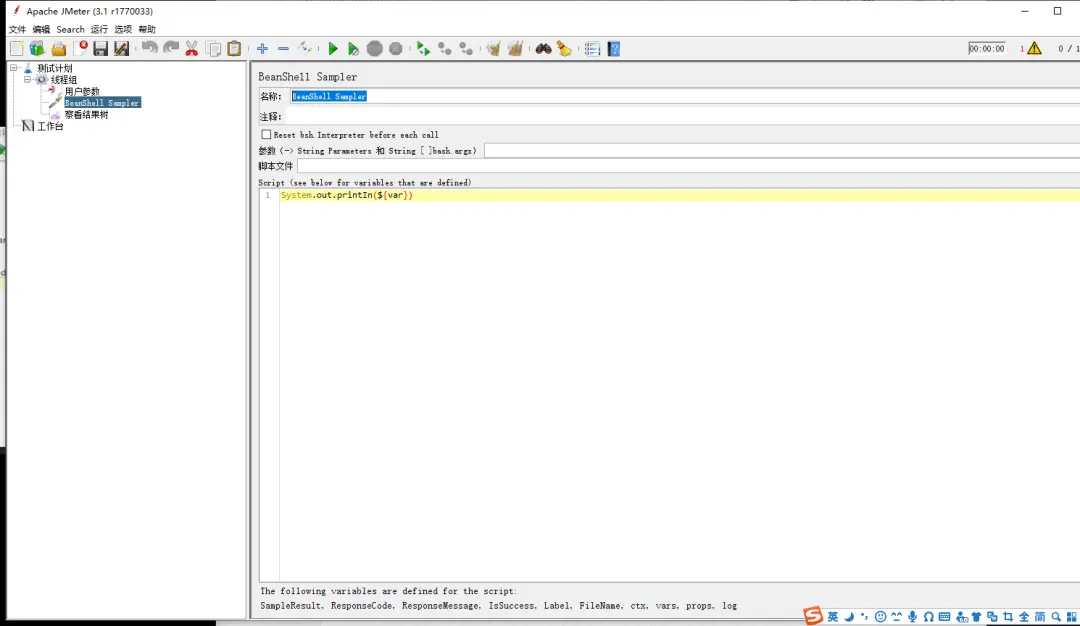Click Sogou voice input microphone
This screenshot has height=626, width=1080.
(x=913, y=616)
